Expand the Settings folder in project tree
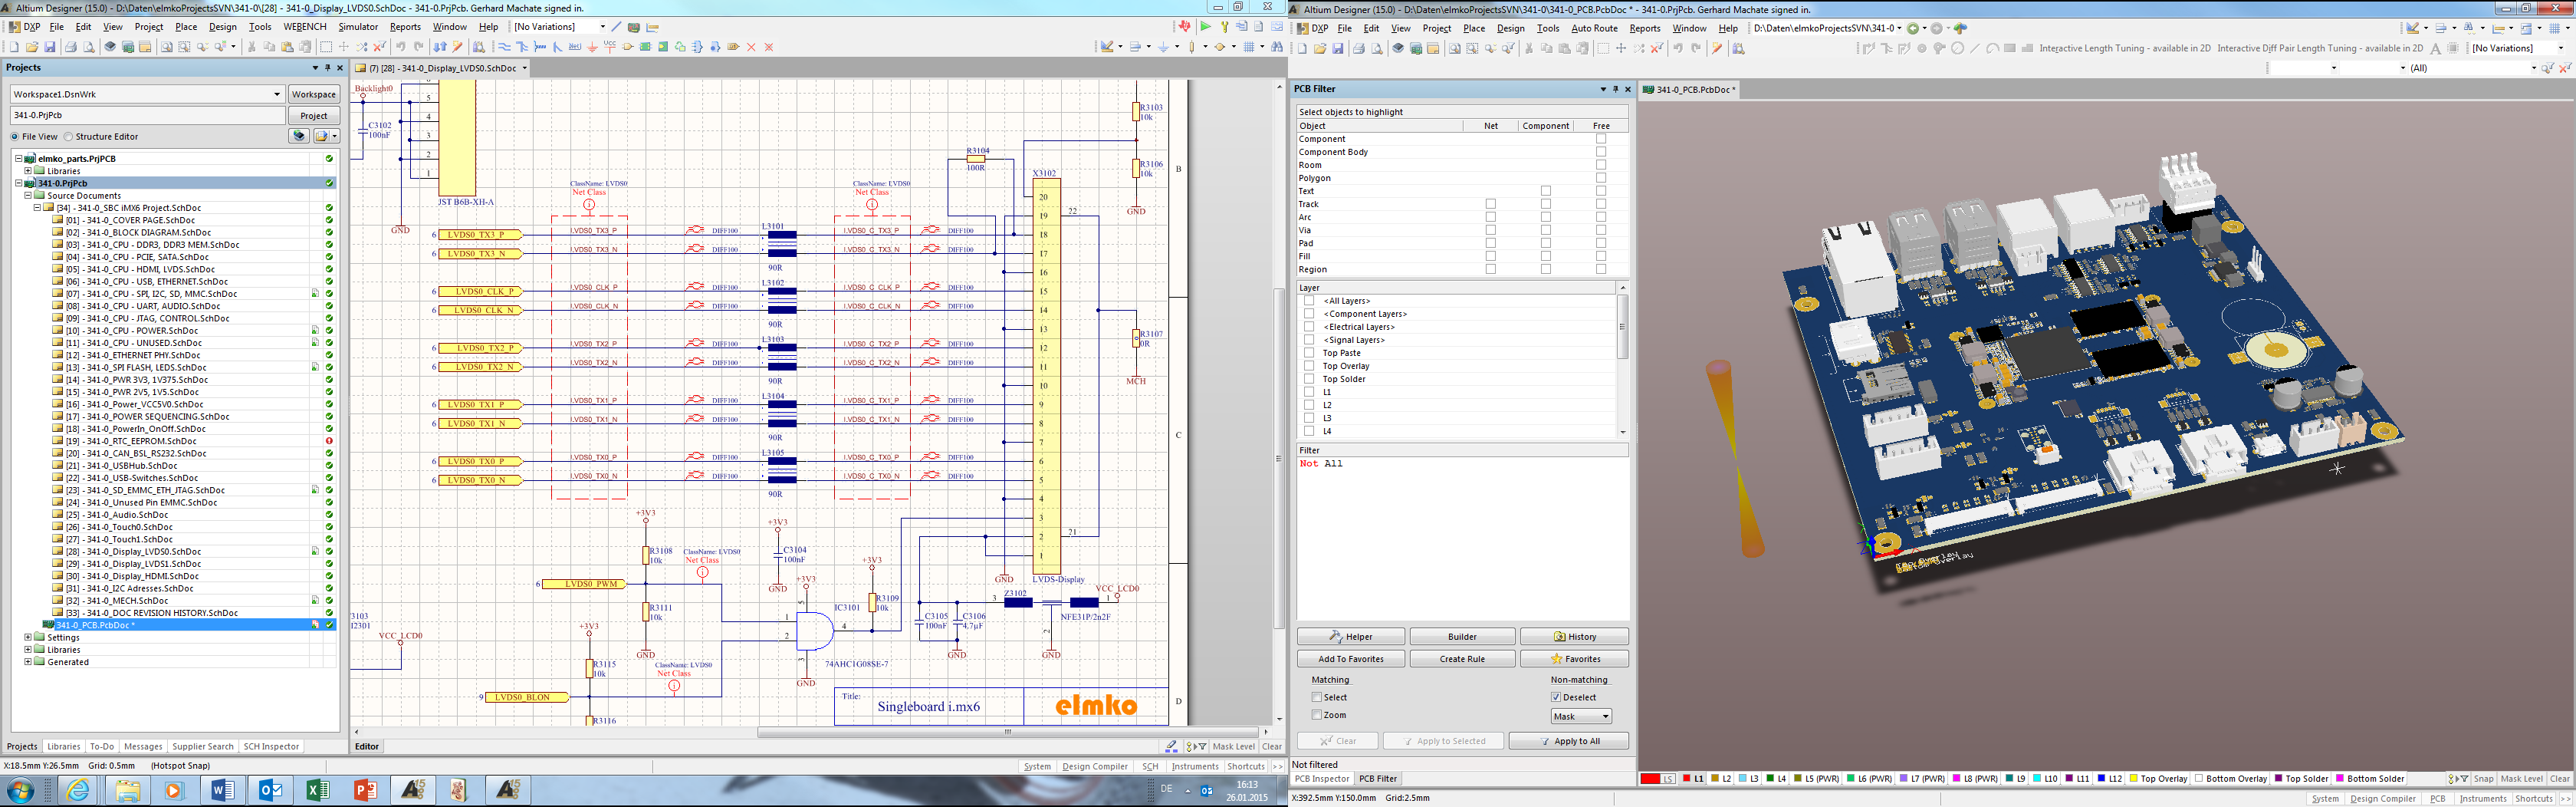The image size is (2576, 807). [28, 637]
